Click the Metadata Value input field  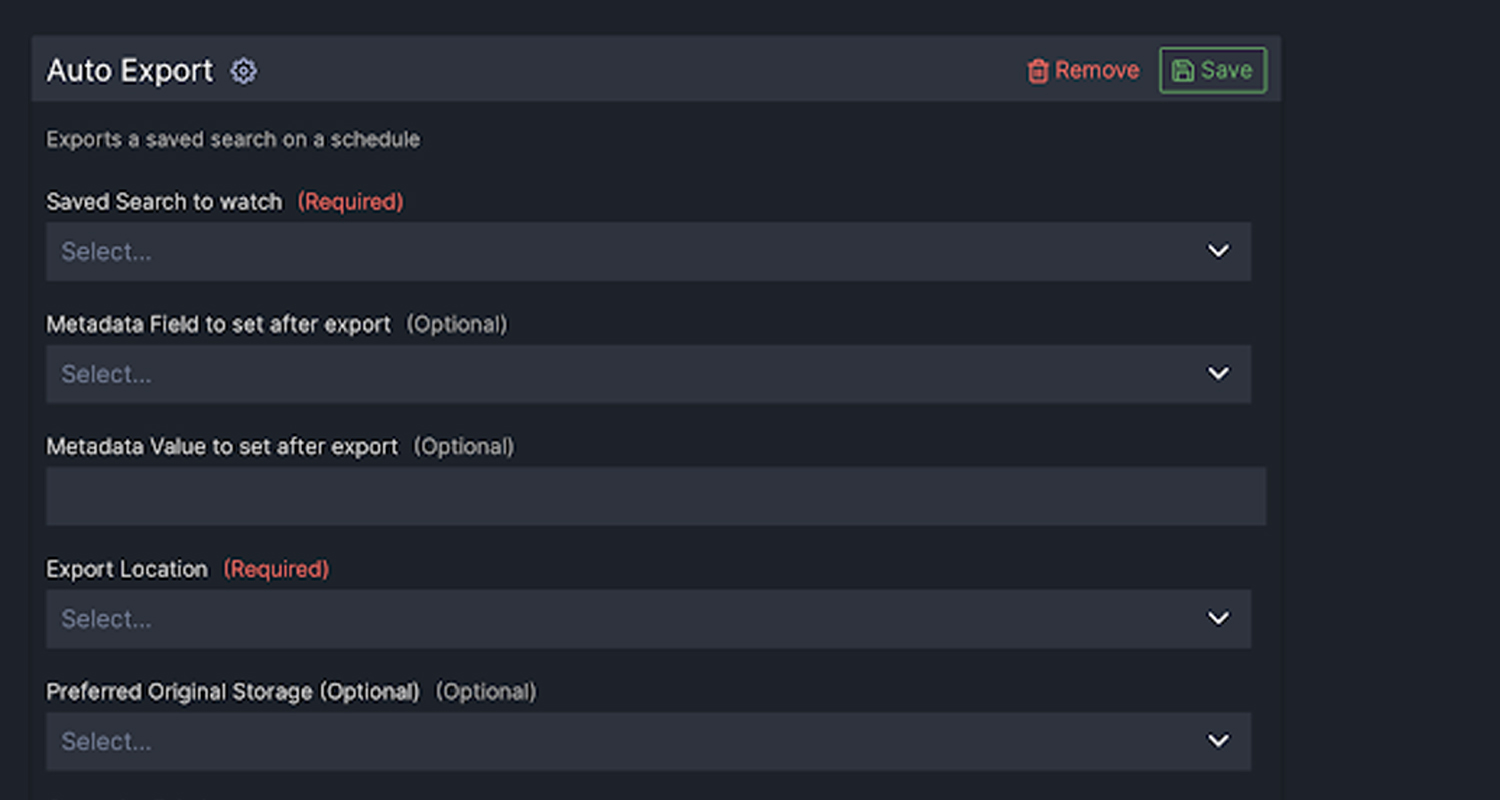point(648,495)
